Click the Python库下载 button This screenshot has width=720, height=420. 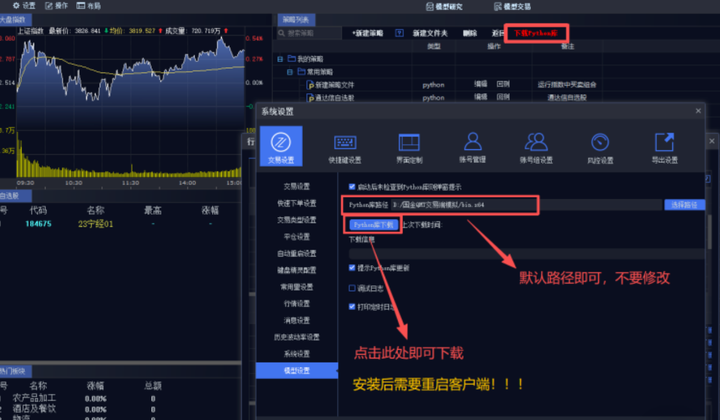(x=373, y=225)
